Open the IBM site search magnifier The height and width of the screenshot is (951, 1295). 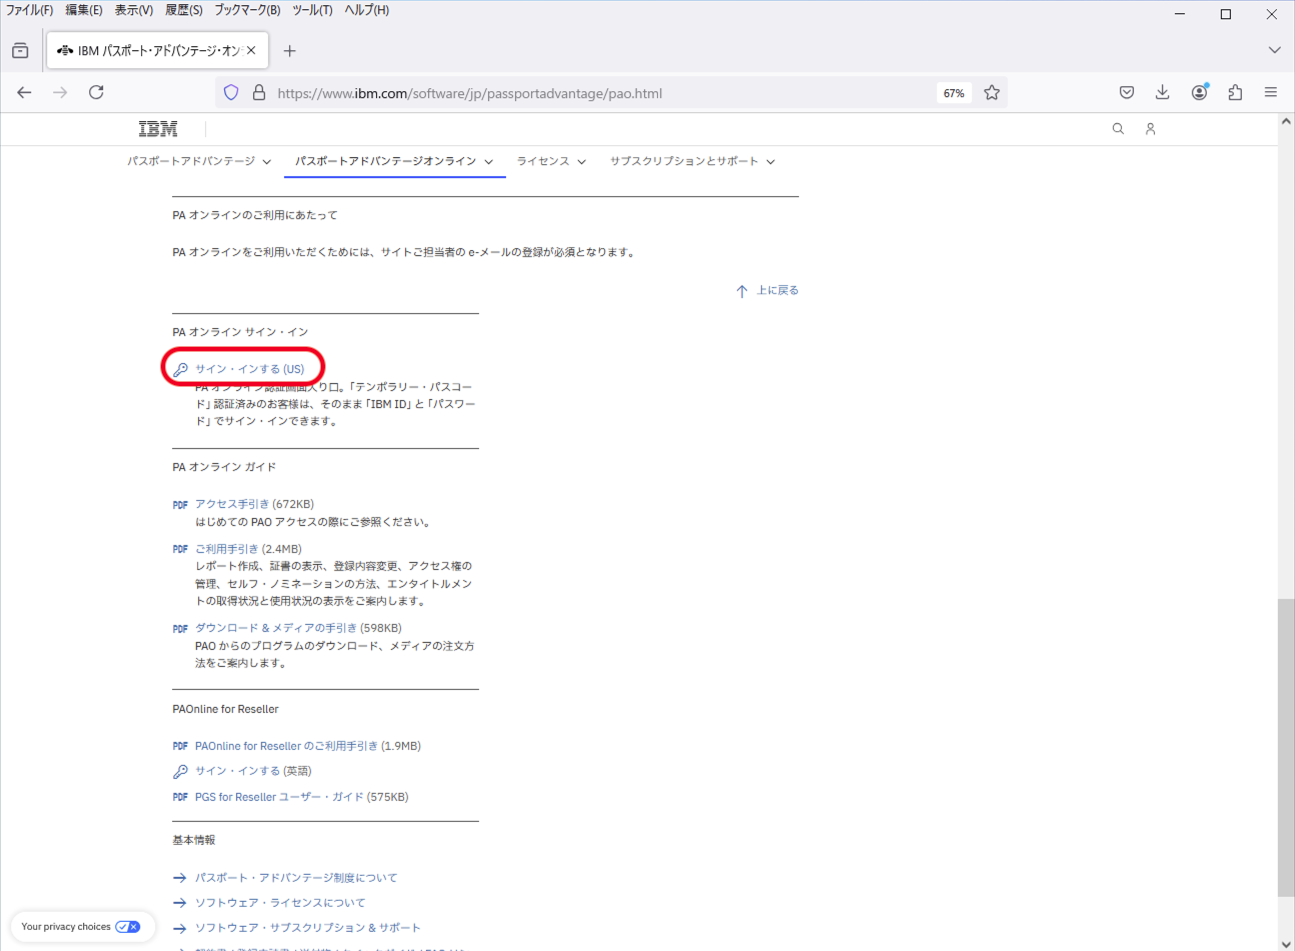(1118, 129)
